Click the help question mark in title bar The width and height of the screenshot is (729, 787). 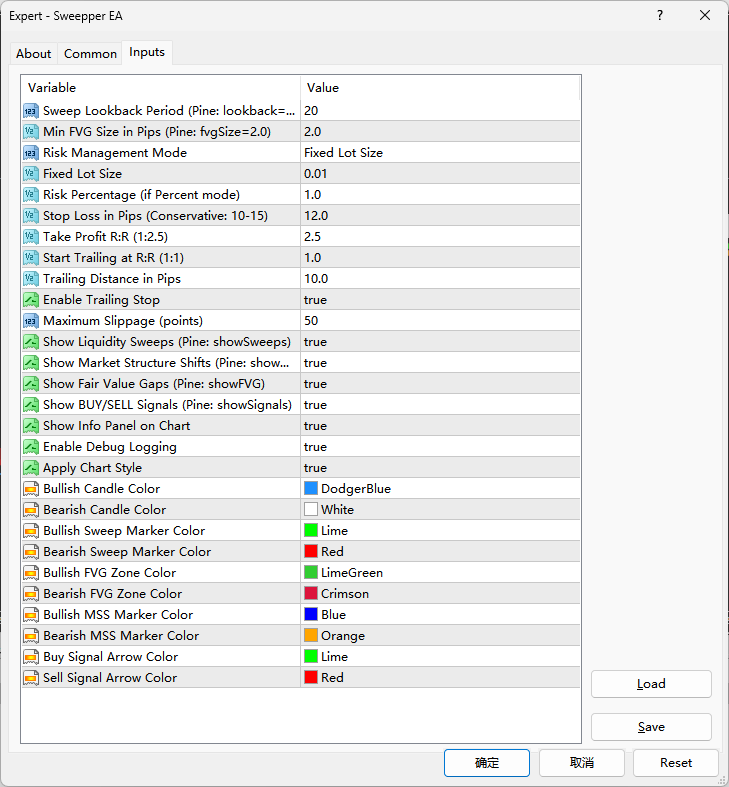660,16
